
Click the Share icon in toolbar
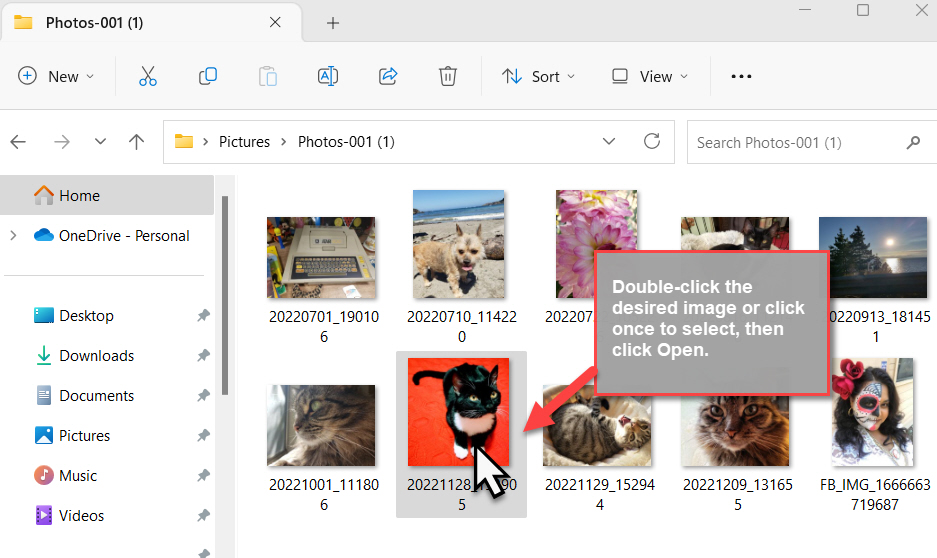coord(388,76)
